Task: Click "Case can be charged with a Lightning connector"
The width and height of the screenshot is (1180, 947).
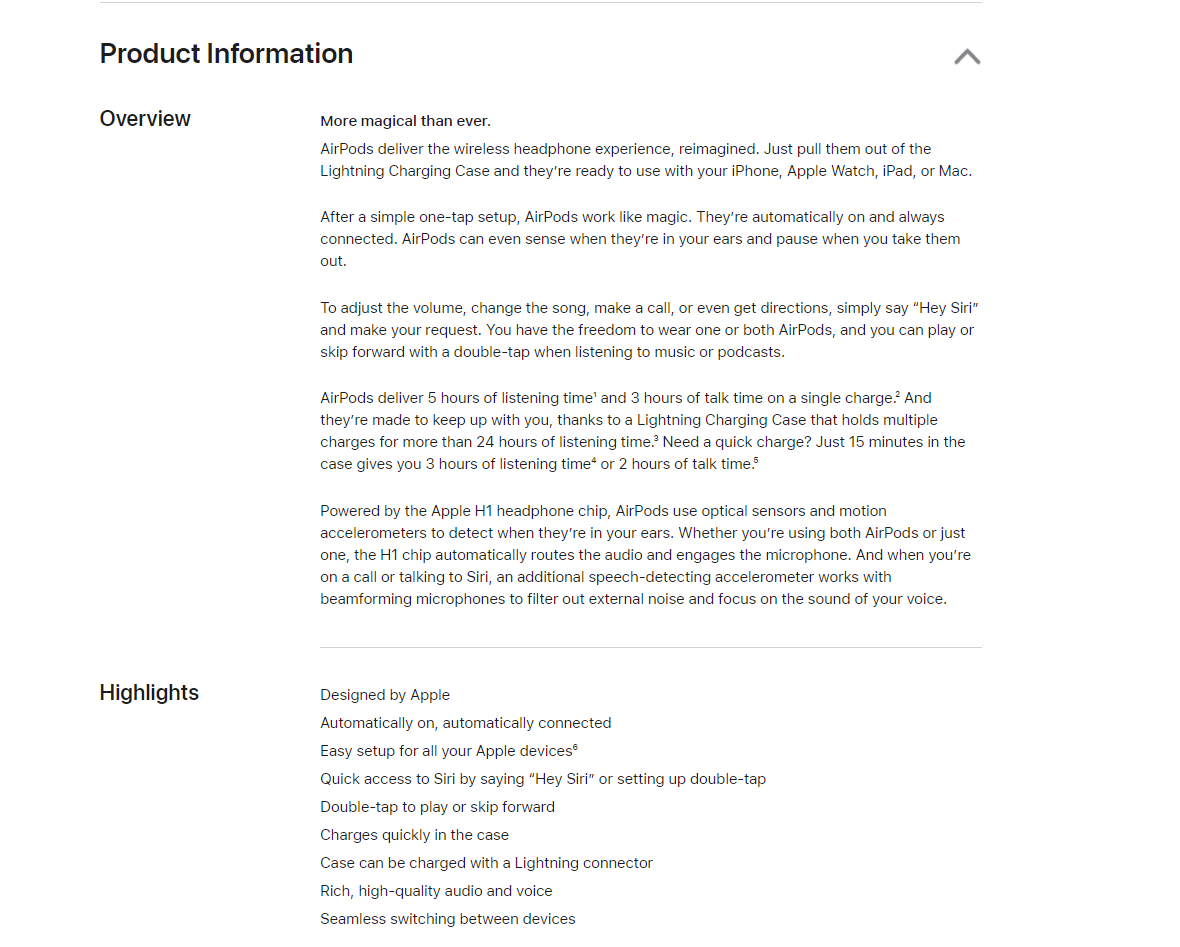Action: 486,863
